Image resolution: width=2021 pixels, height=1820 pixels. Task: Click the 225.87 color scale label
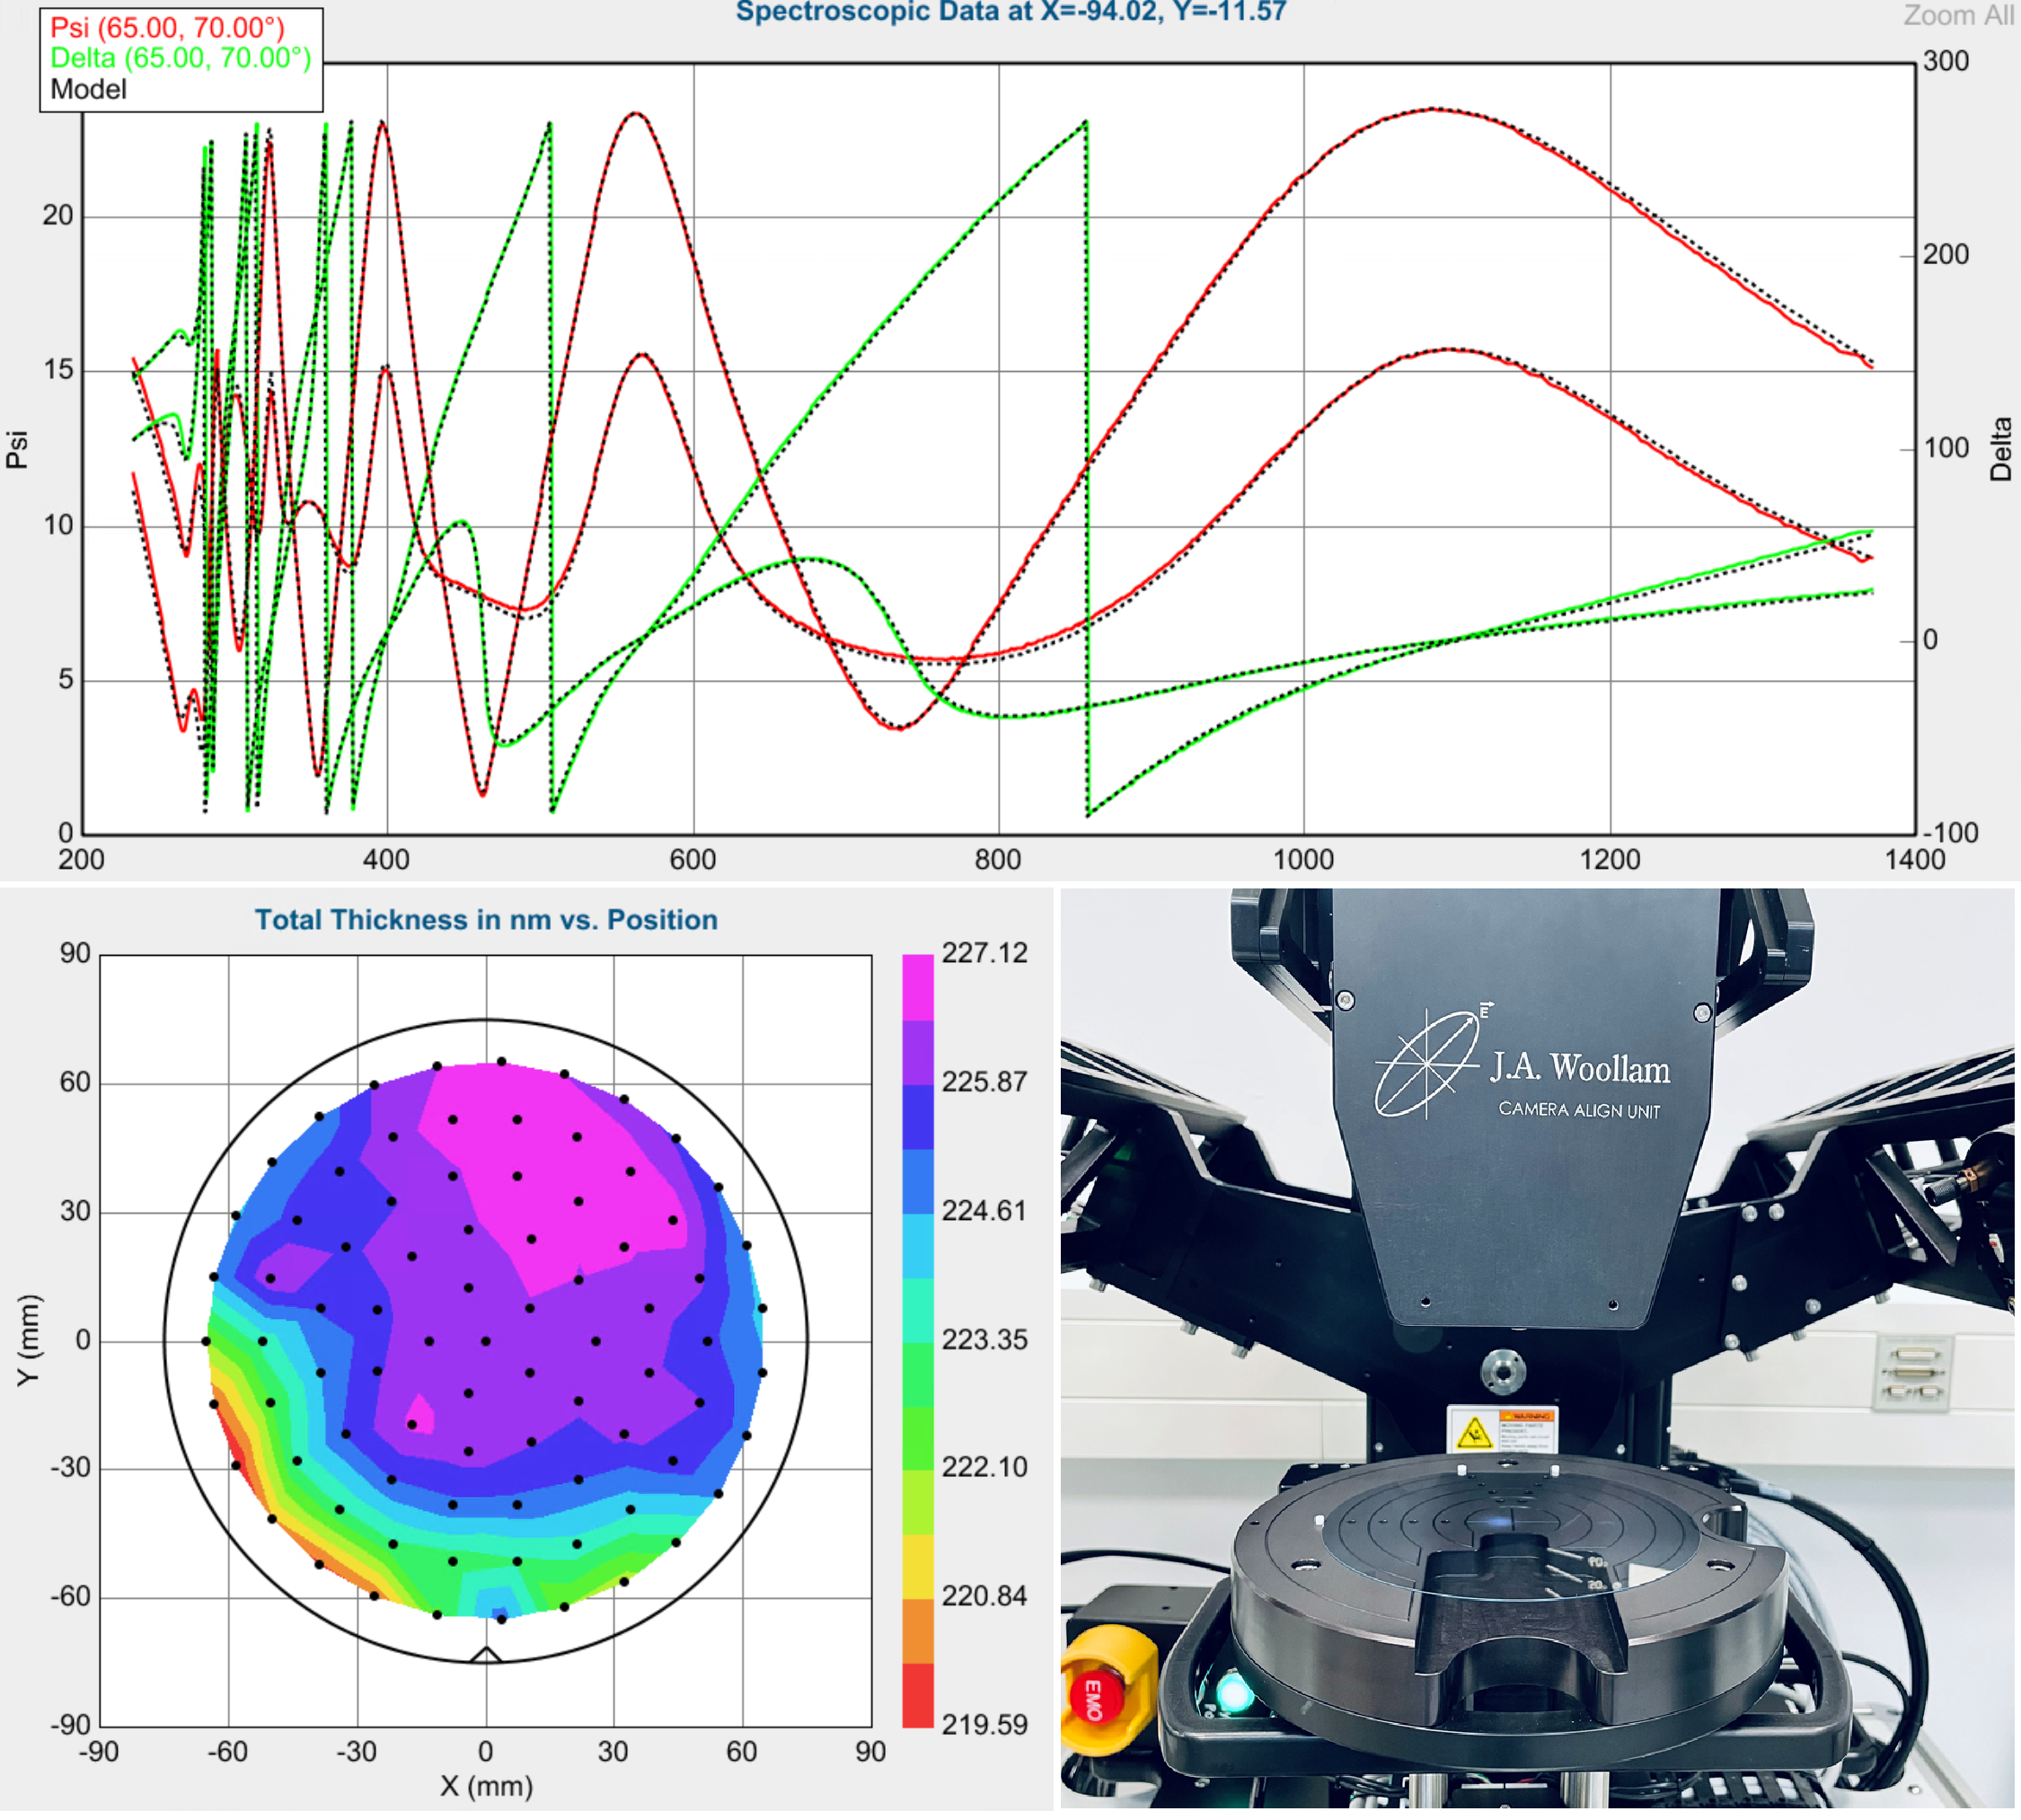984,1082
